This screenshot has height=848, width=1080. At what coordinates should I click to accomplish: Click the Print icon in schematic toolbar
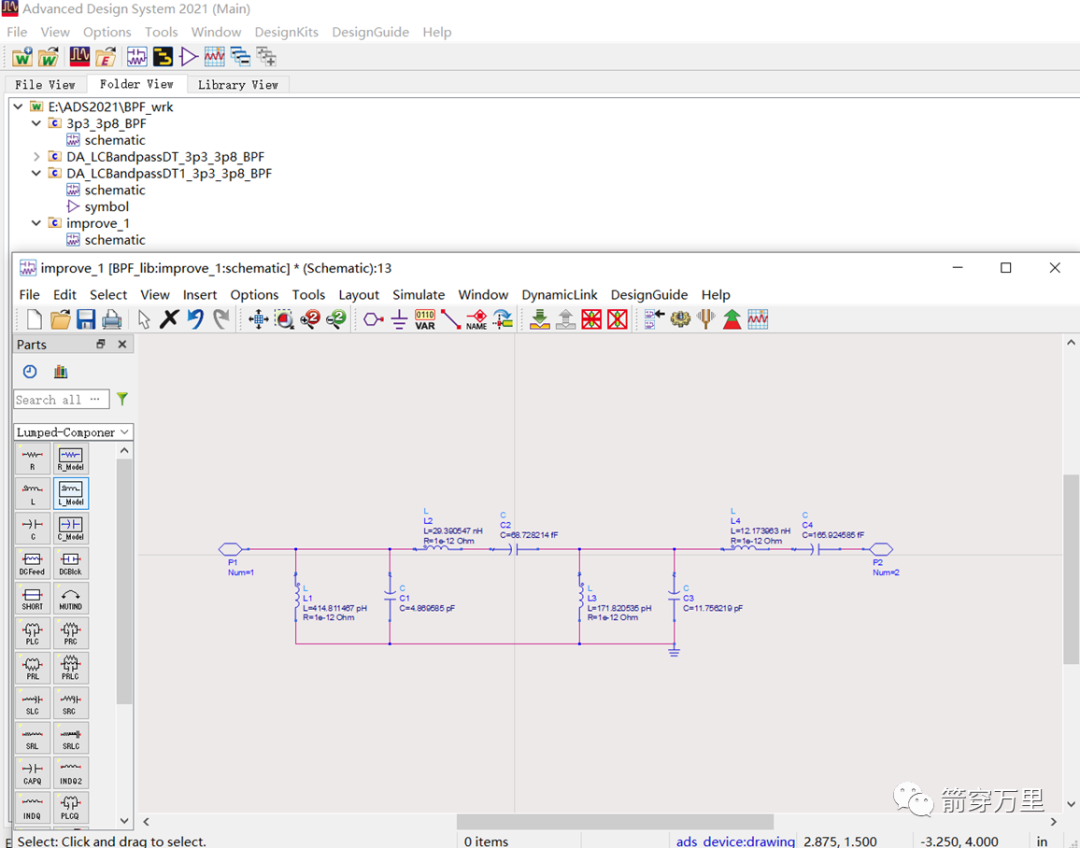tap(112, 319)
